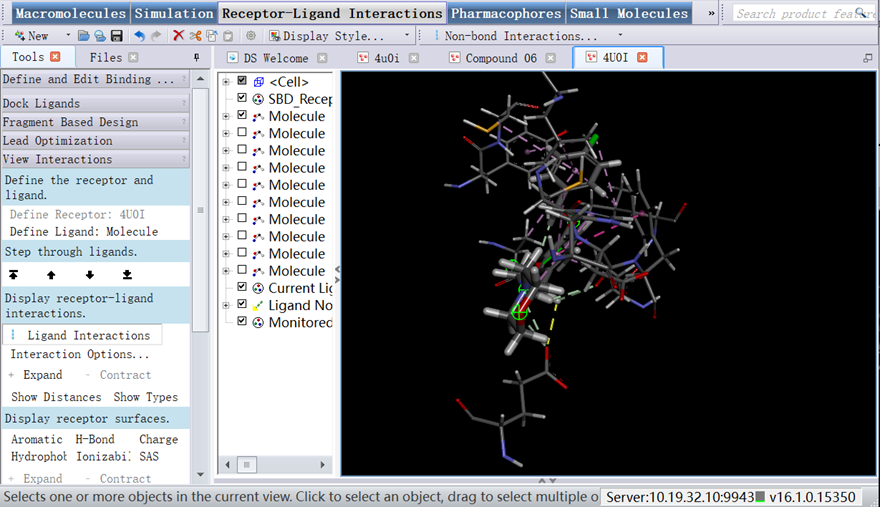This screenshot has height=507, width=880.
Task: Toggle the Monitored item checkbox
Action: (x=242, y=322)
